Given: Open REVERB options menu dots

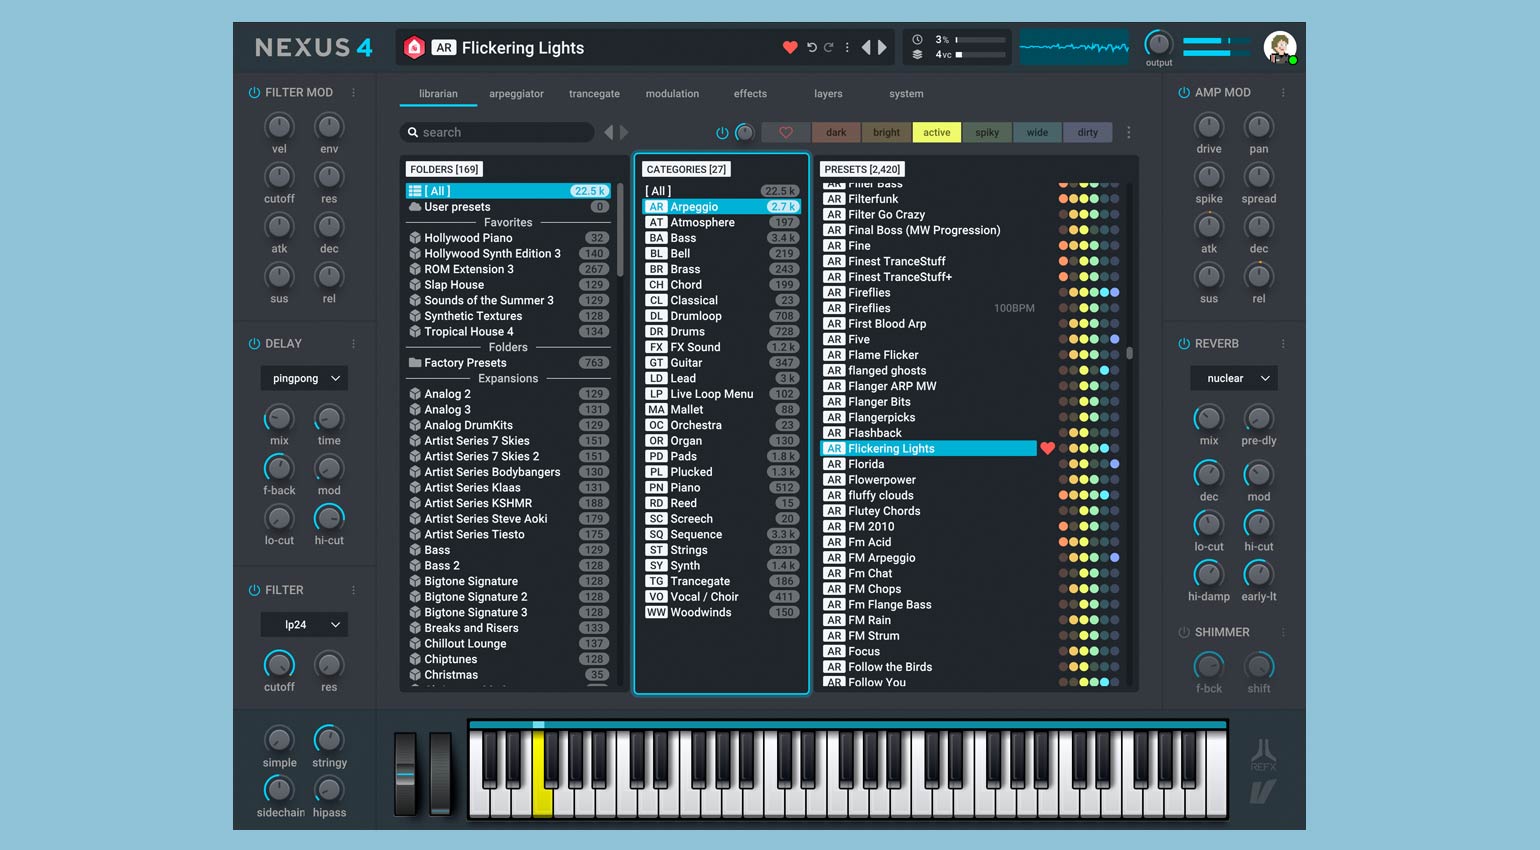Looking at the screenshot, I should click(1283, 343).
